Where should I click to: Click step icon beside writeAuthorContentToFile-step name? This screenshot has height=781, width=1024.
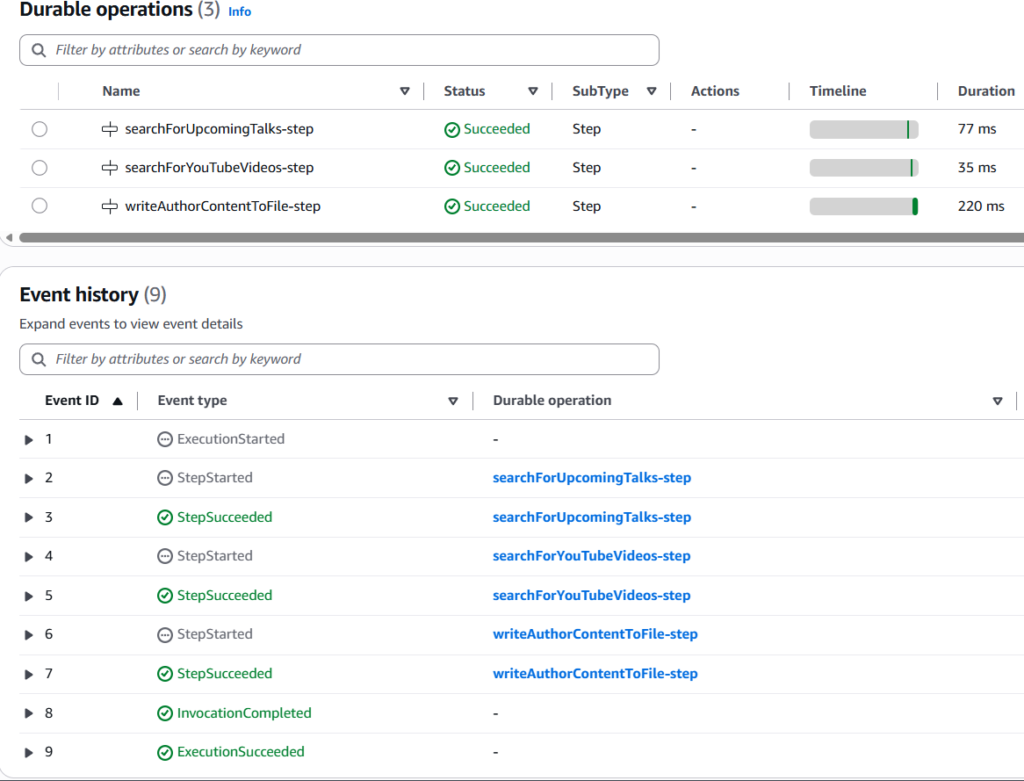(110, 206)
